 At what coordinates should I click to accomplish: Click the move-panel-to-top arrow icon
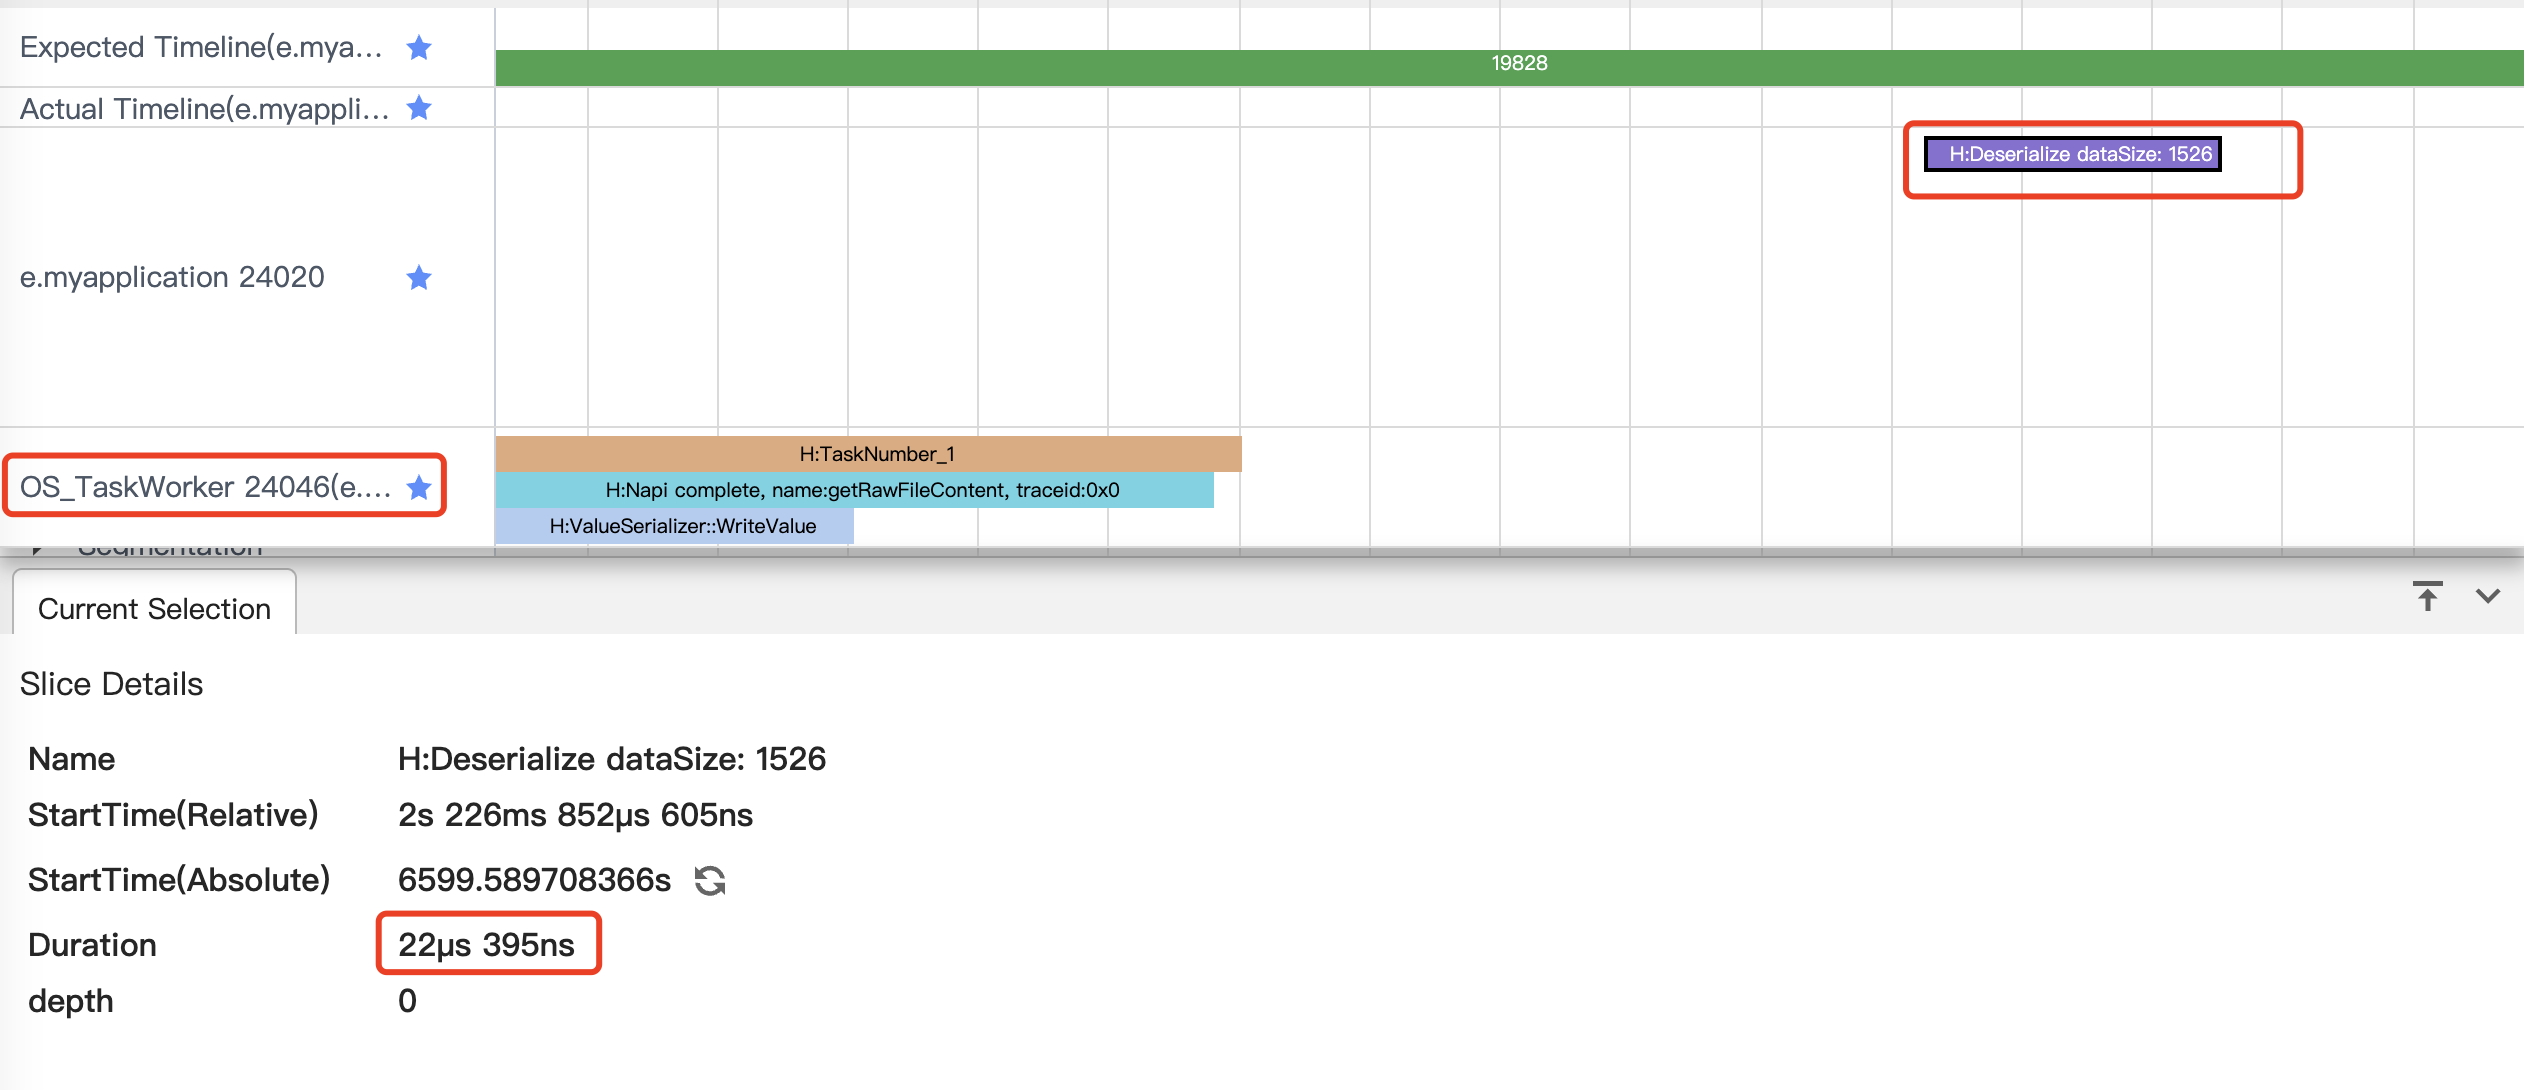(x=2427, y=596)
